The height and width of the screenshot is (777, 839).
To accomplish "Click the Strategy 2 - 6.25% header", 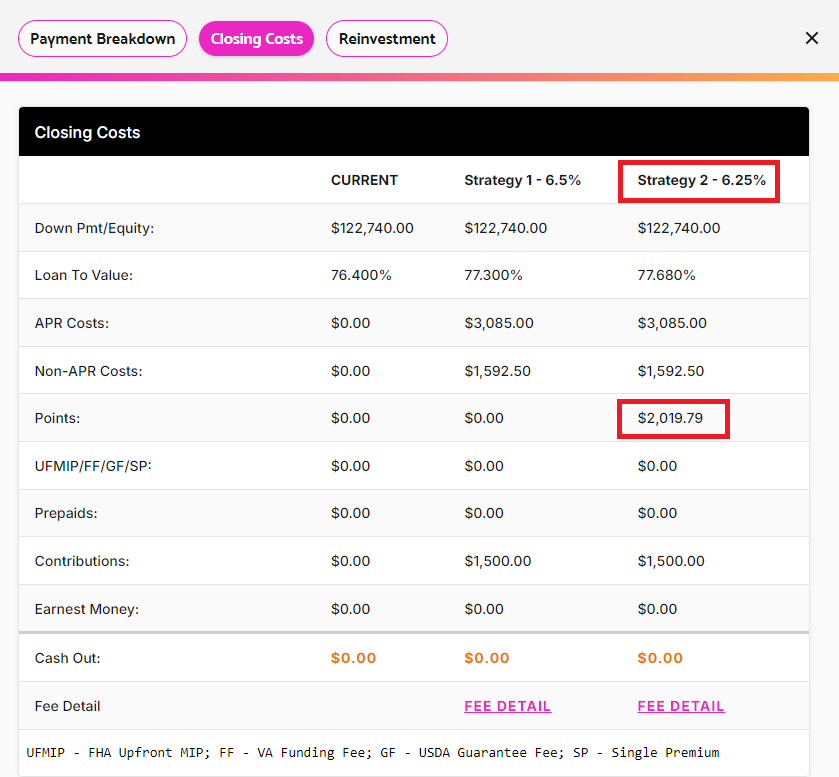I will coord(701,180).
